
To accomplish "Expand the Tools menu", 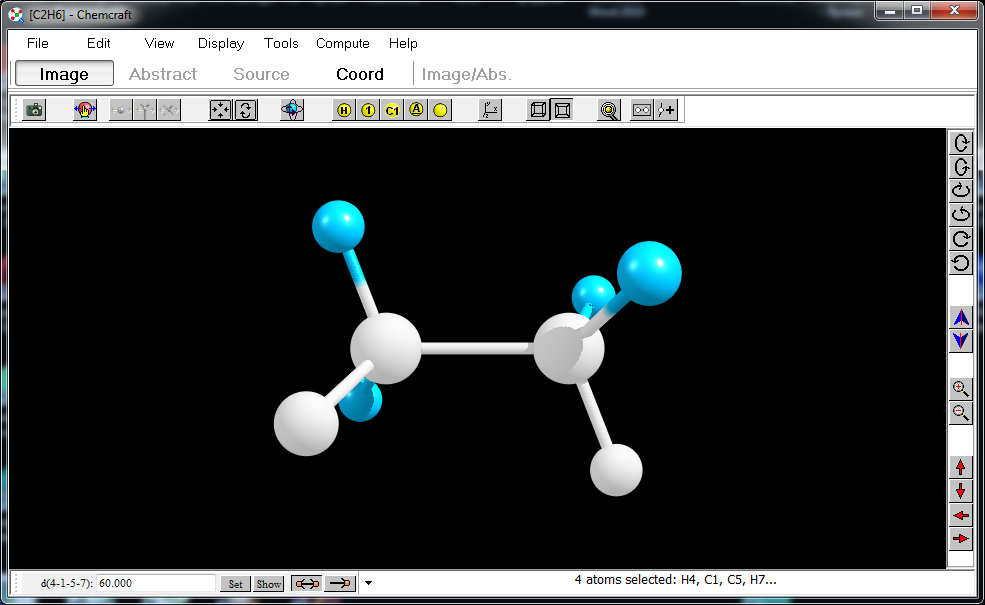I will click(281, 43).
